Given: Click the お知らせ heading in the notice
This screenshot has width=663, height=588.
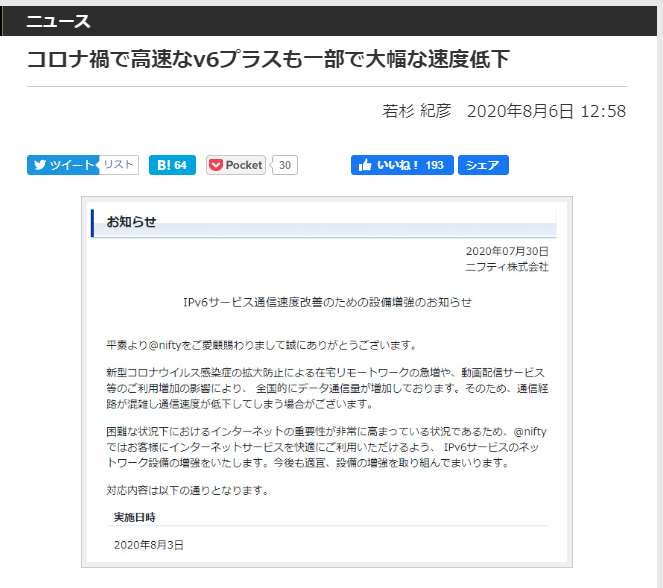Looking at the screenshot, I should [x=132, y=222].
